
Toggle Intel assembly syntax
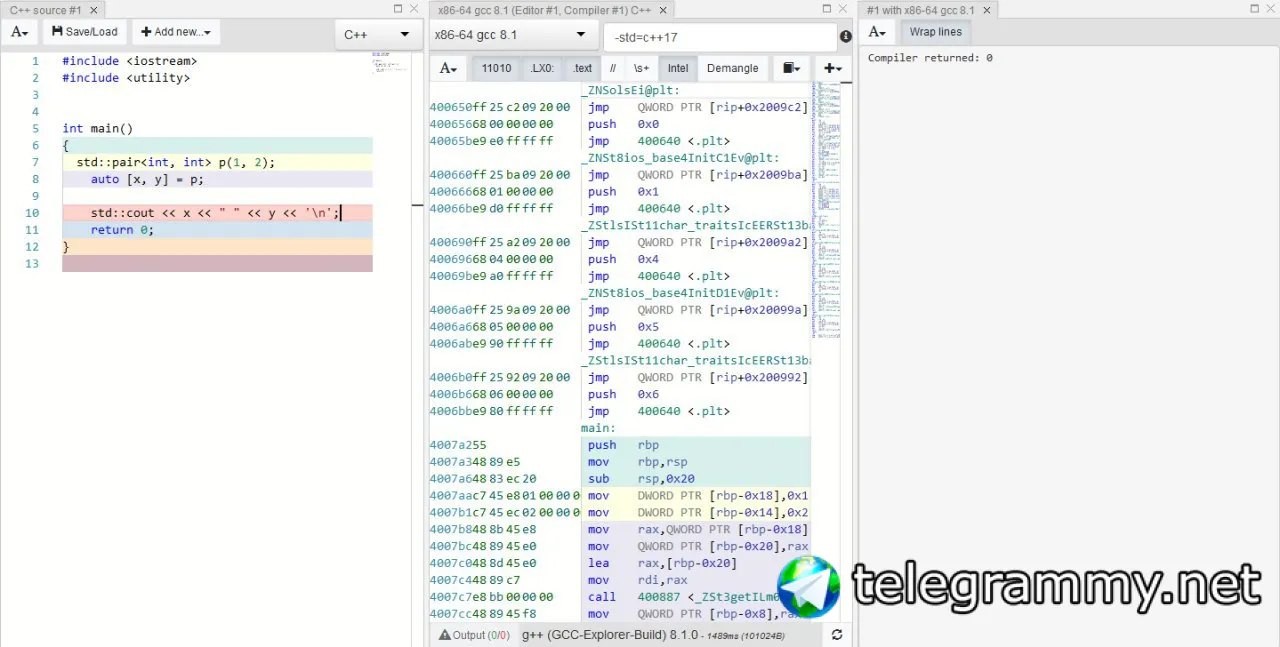click(x=678, y=68)
